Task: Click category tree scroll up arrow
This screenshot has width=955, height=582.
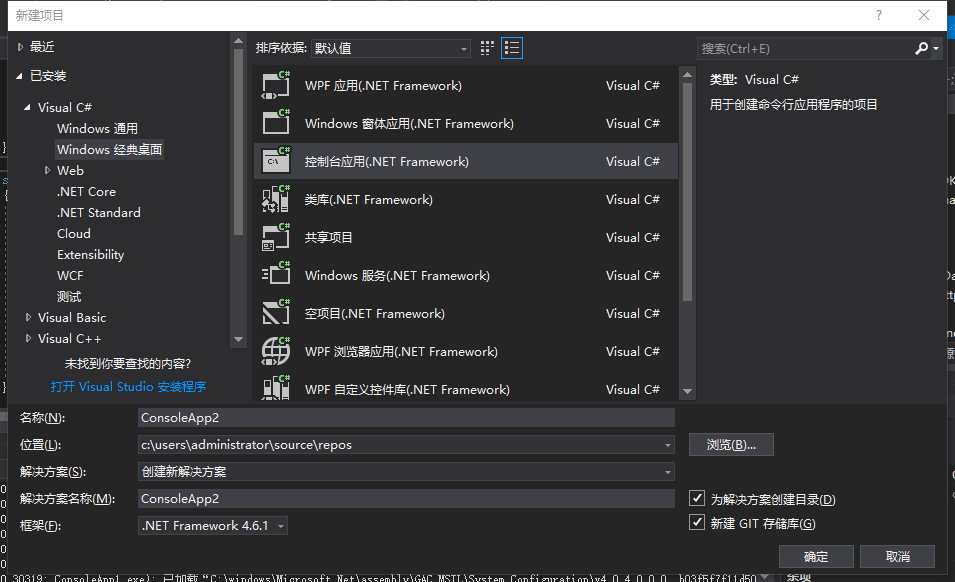Action: [x=238, y=41]
